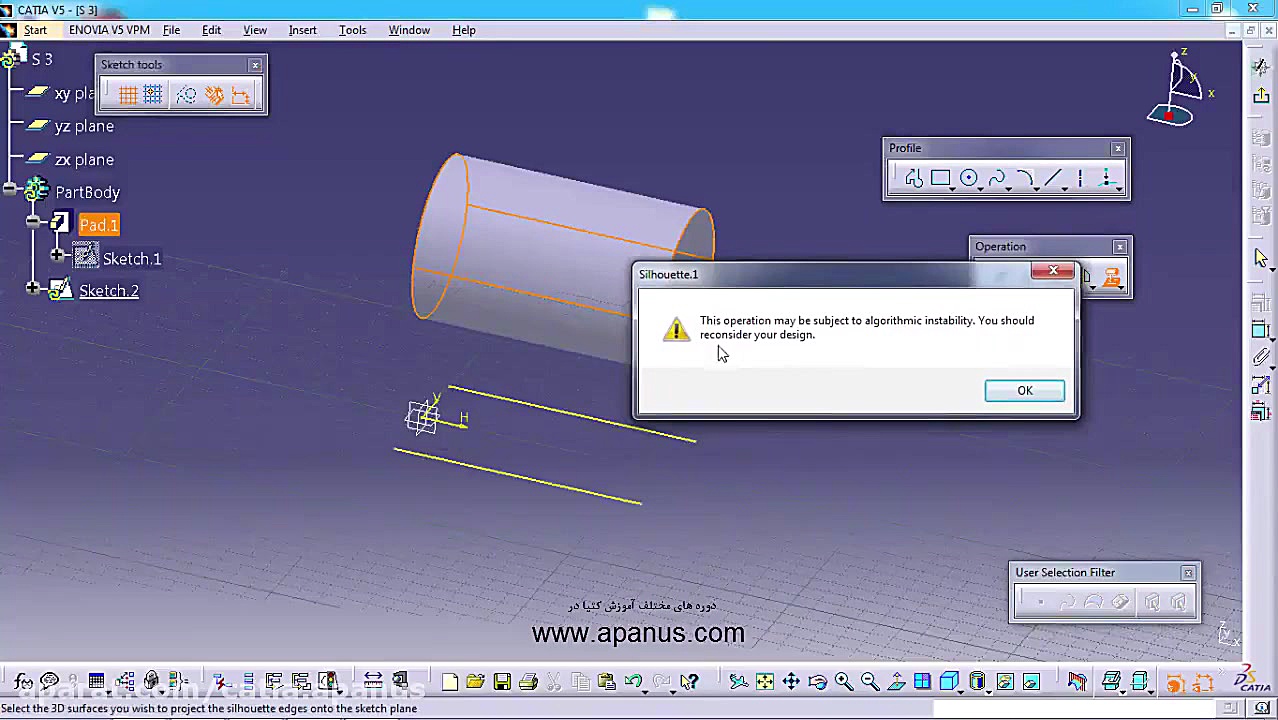The width and height of the screenshot is (1278, 720).
Task: Collapse the PartBody tree node
Action: 9,189
